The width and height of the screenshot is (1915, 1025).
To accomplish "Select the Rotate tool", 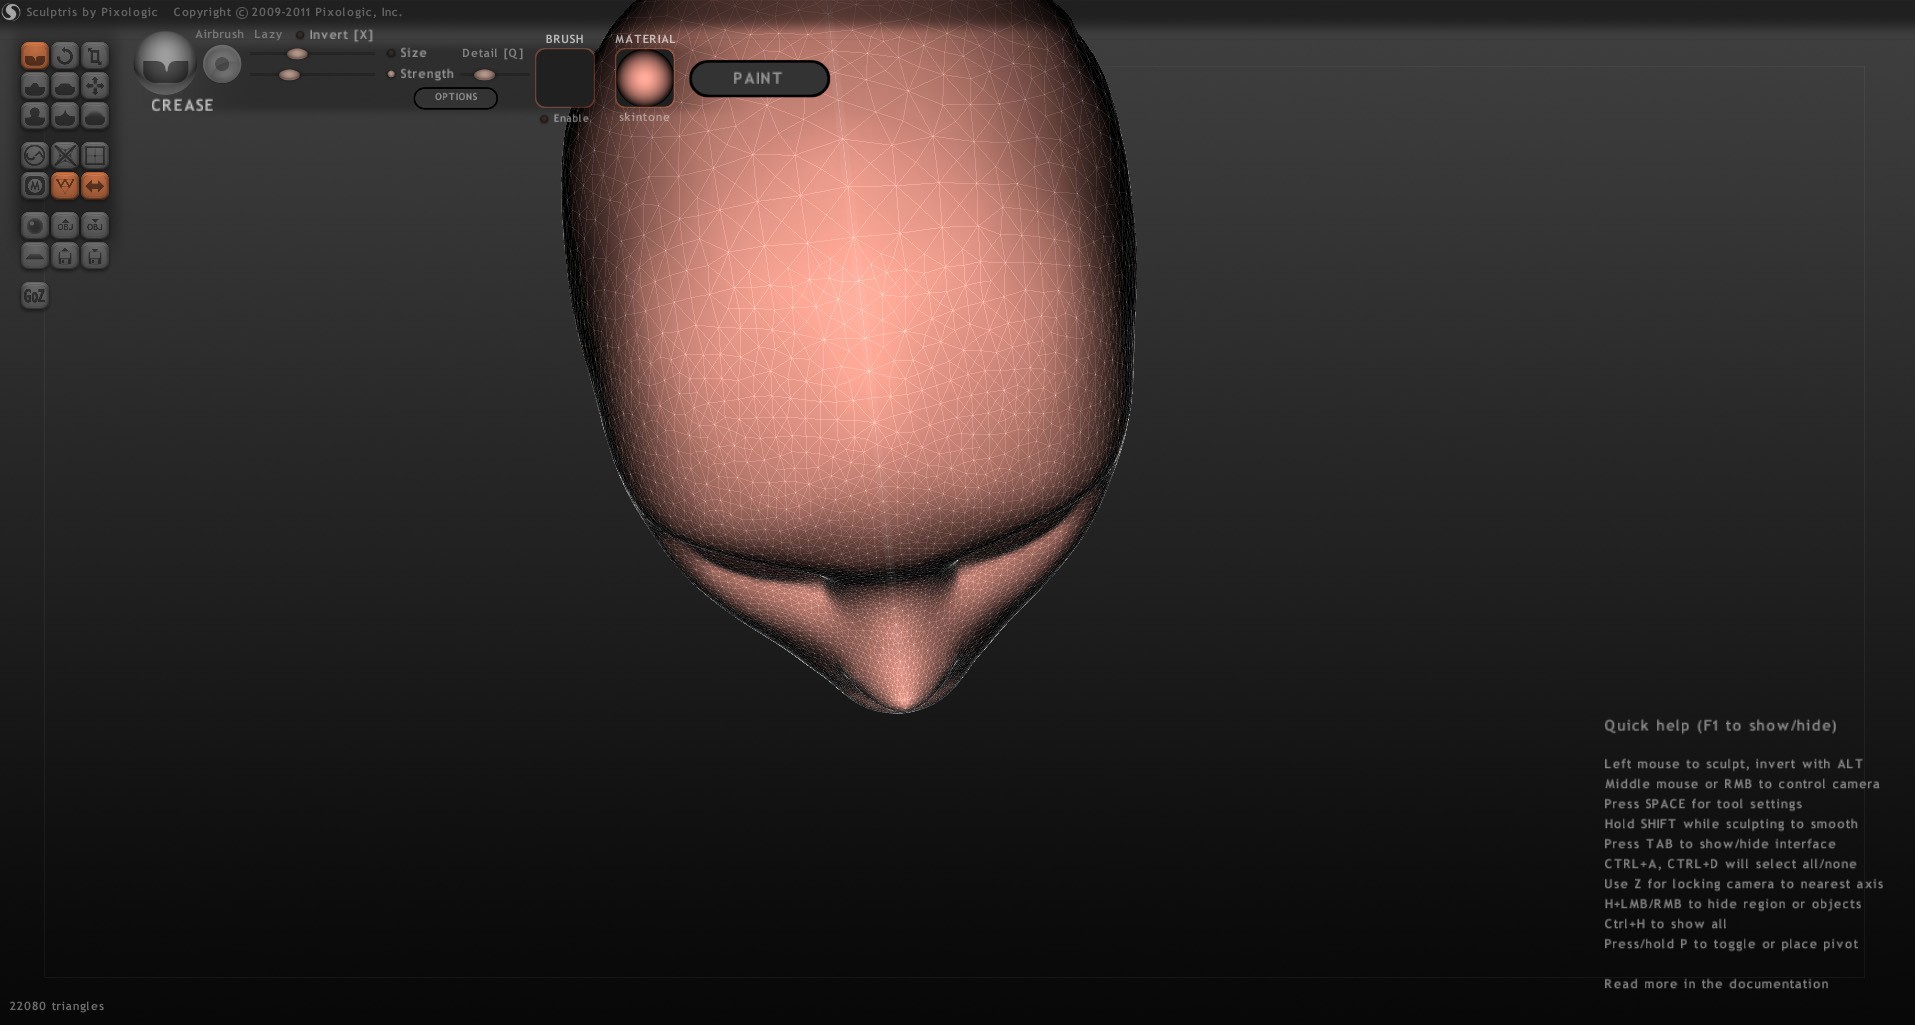I will (x=65, y=56).
